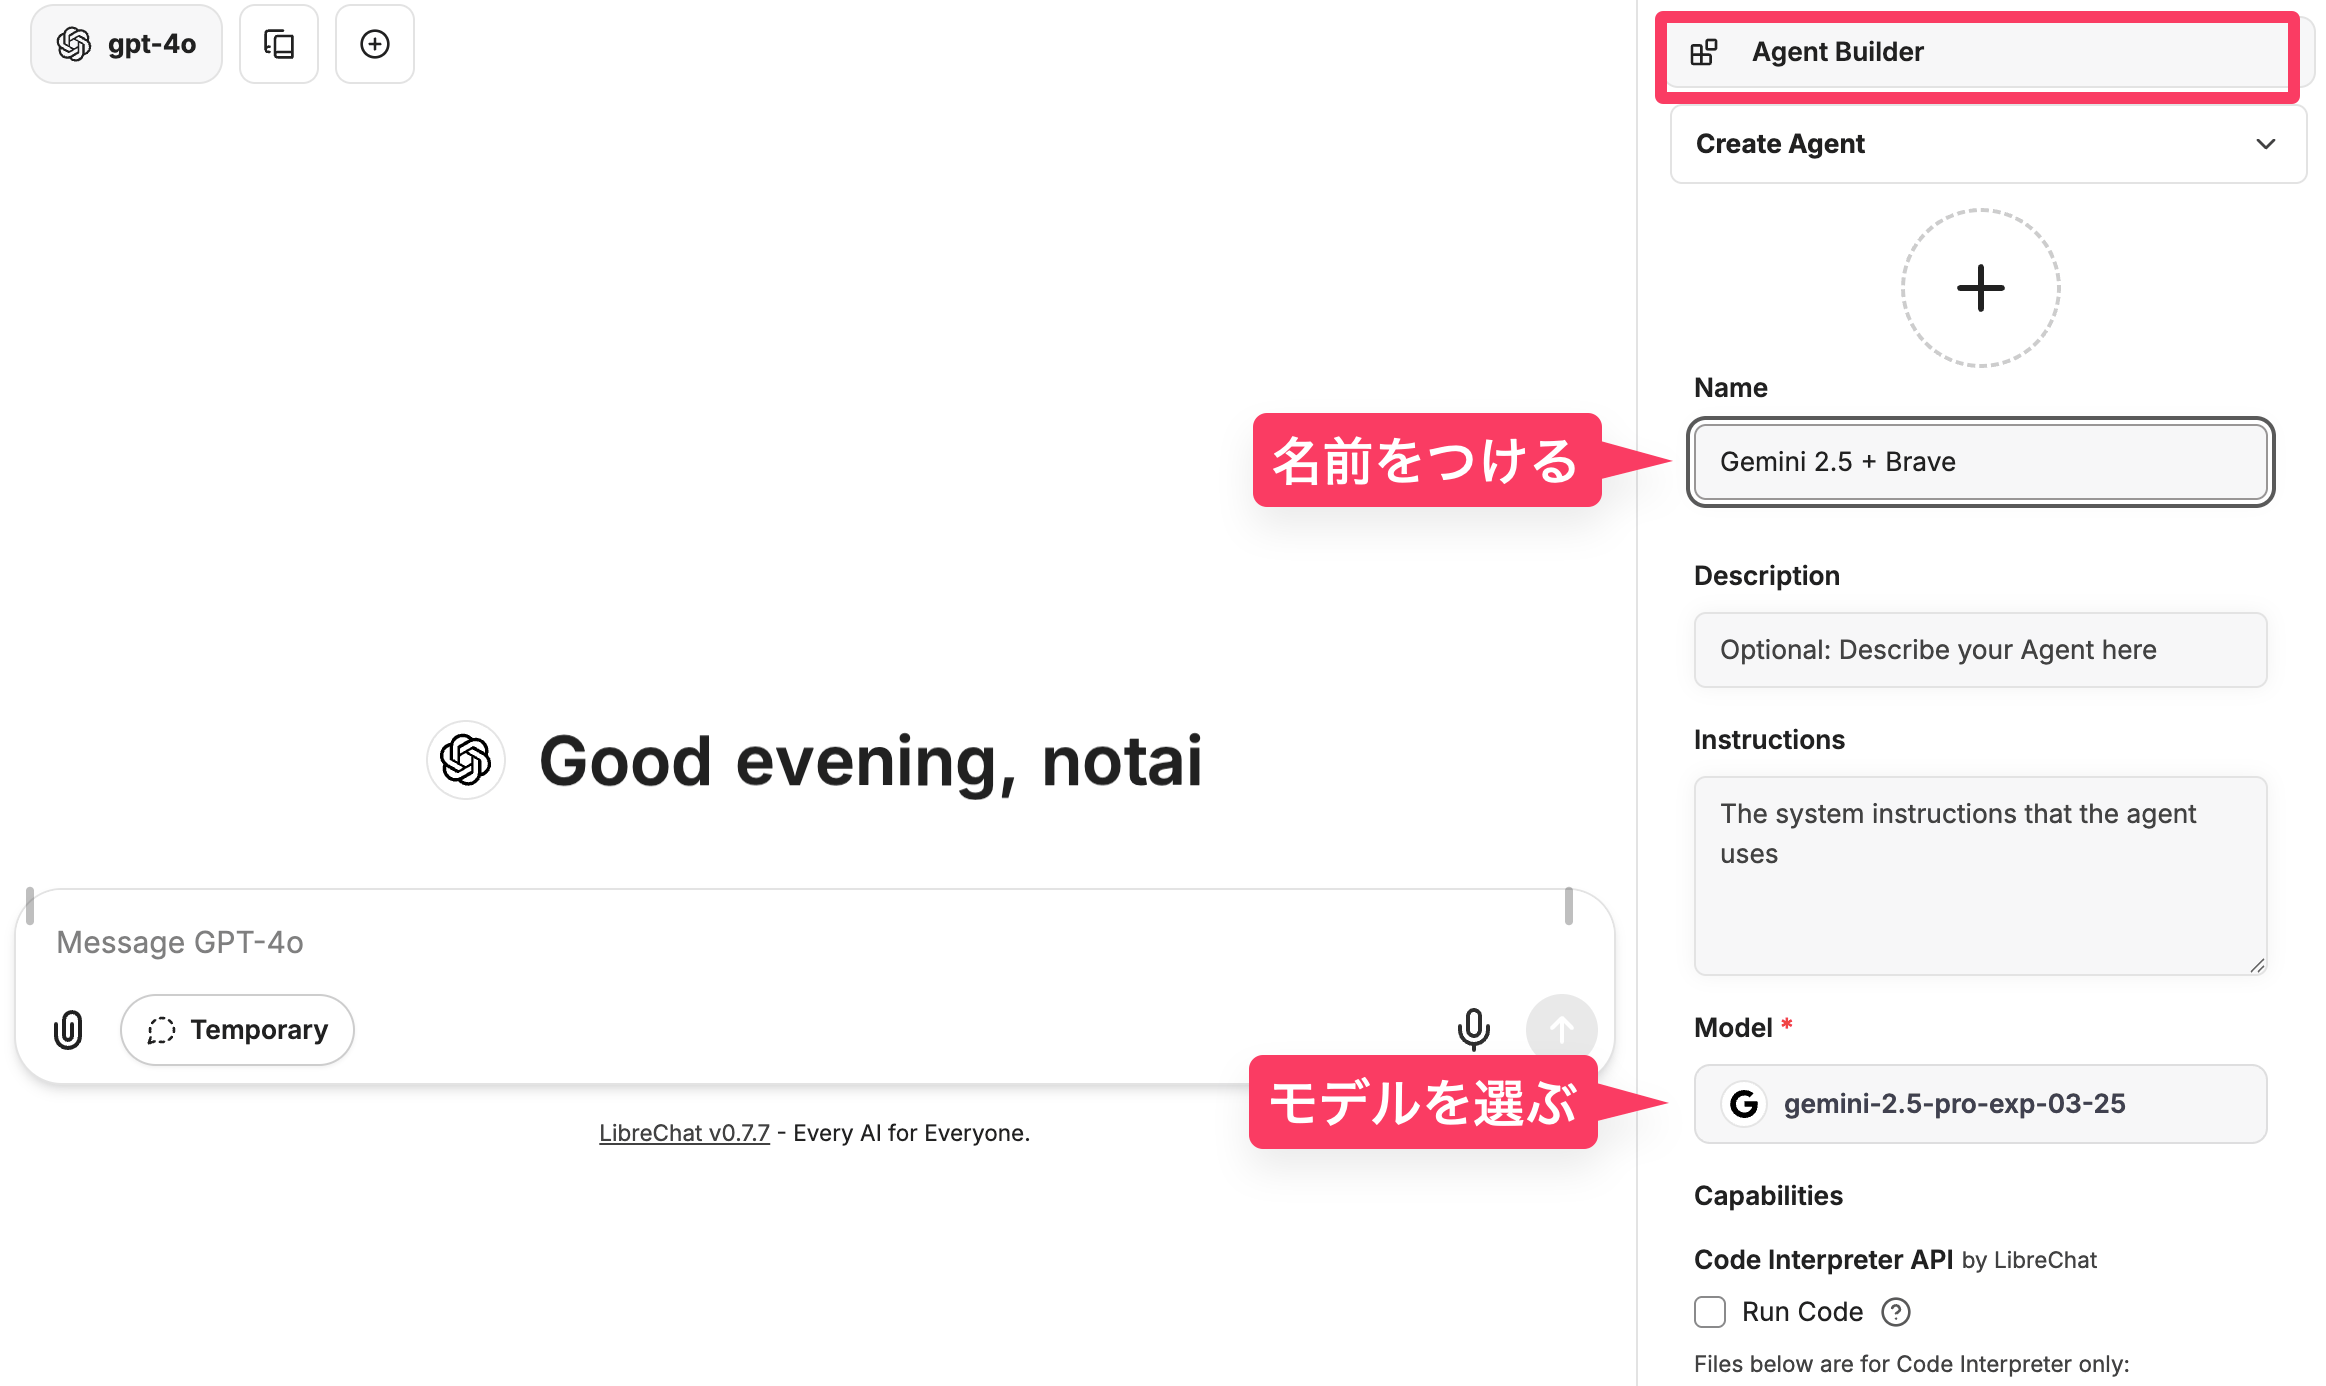This screenshot has height=1386, width=2326.
Task: Click the Agent Builder blocks icon
Action: point(1704,52)
